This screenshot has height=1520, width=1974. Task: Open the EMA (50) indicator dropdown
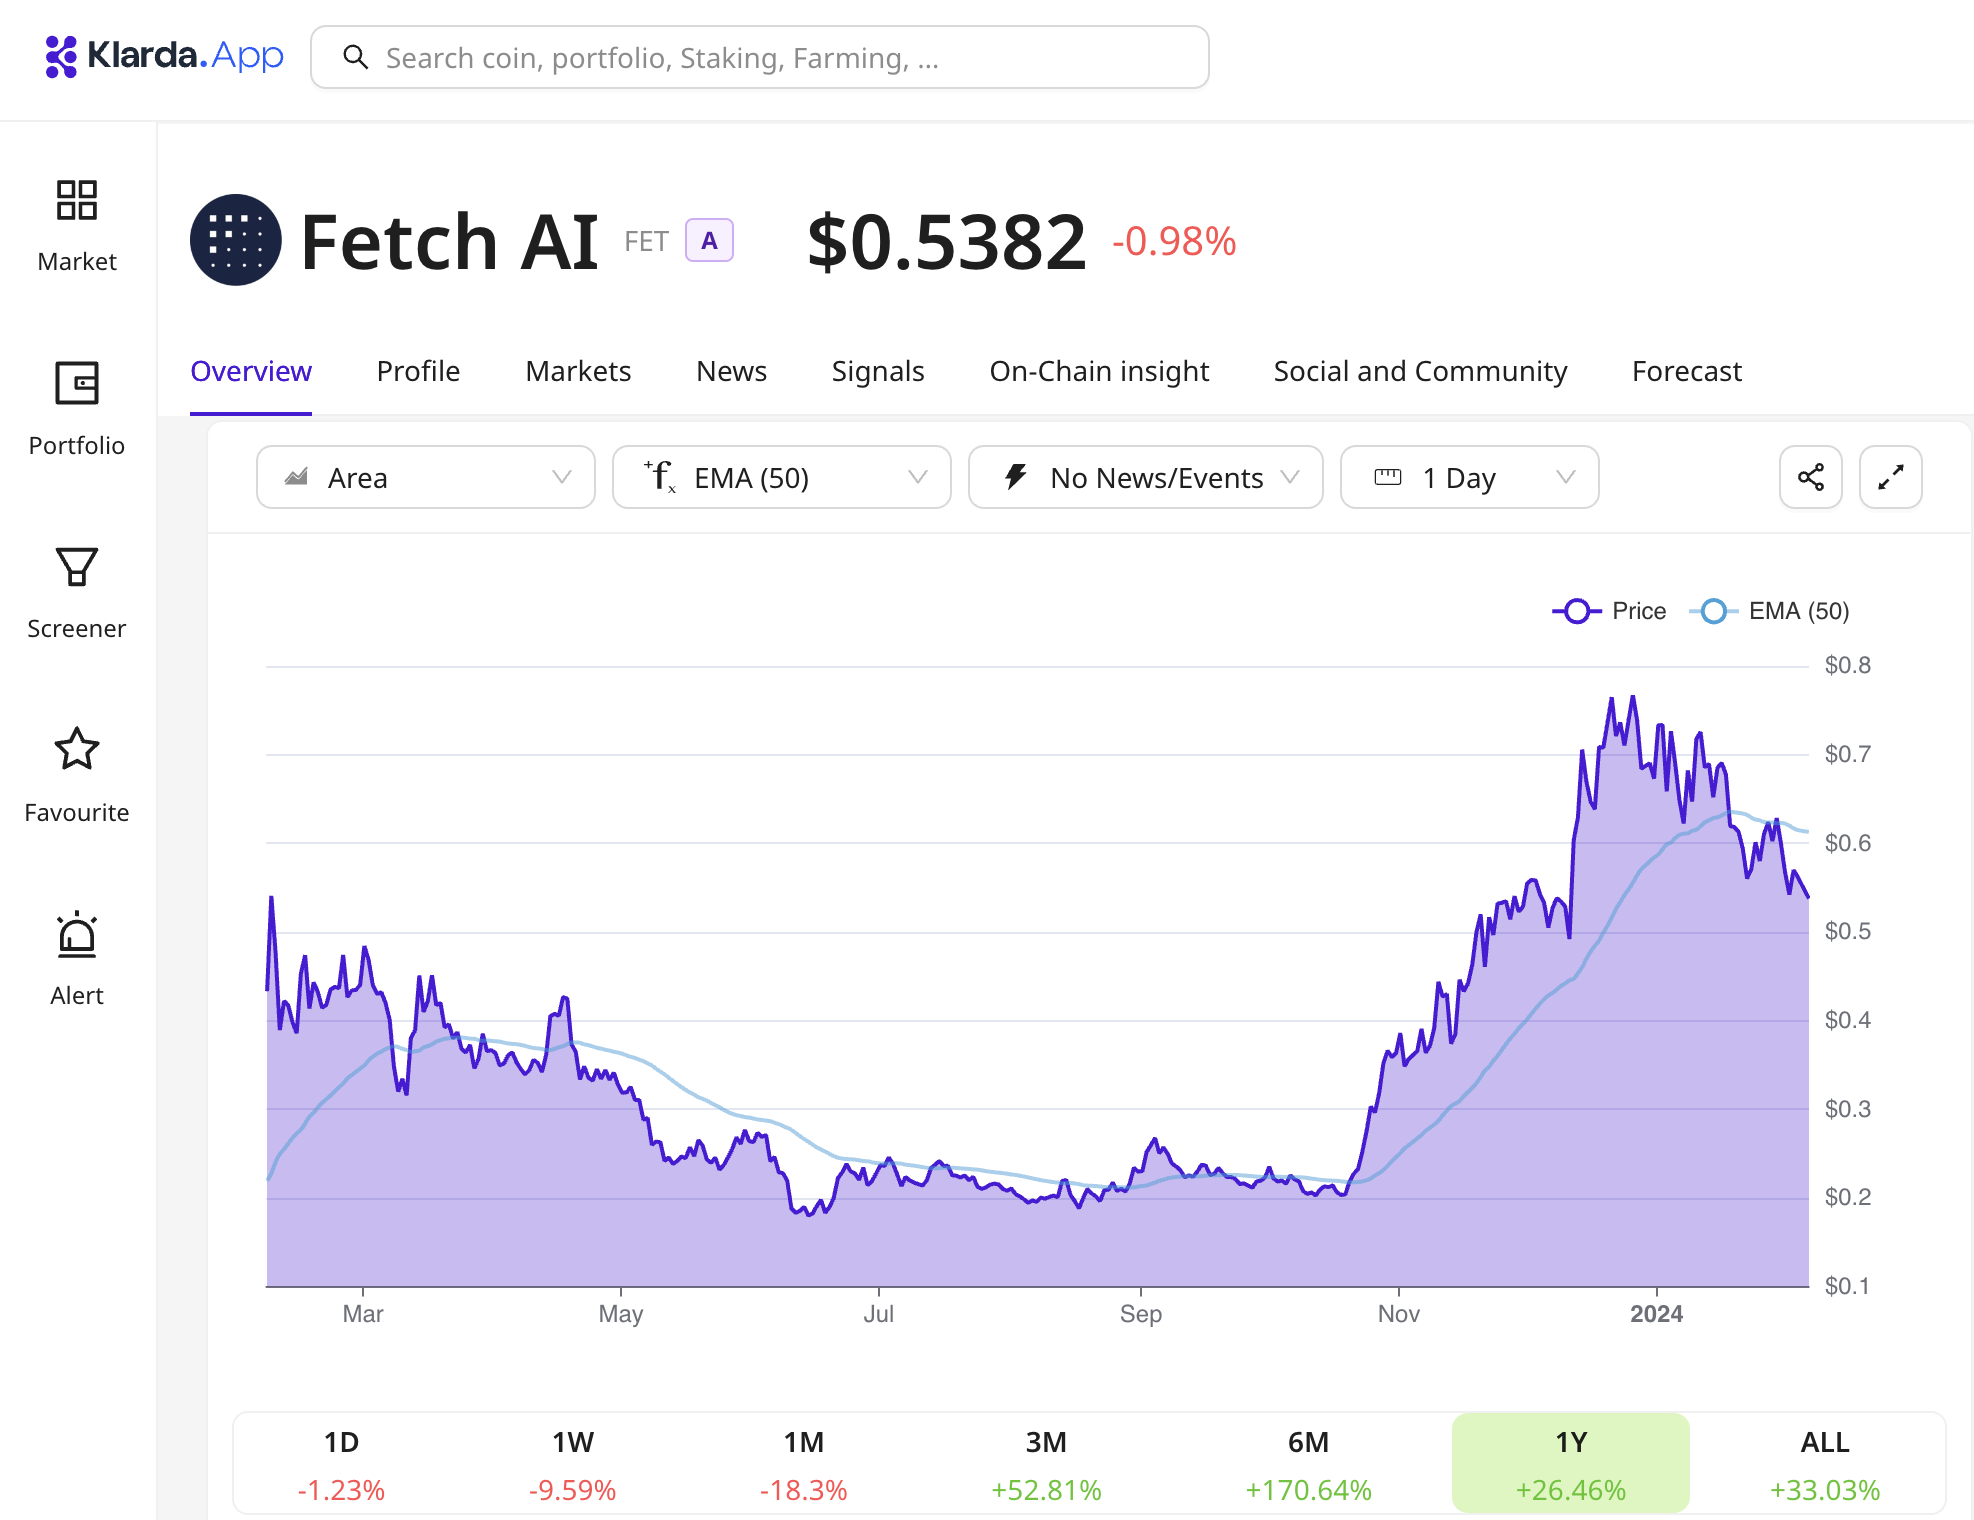tap(781, 477)
